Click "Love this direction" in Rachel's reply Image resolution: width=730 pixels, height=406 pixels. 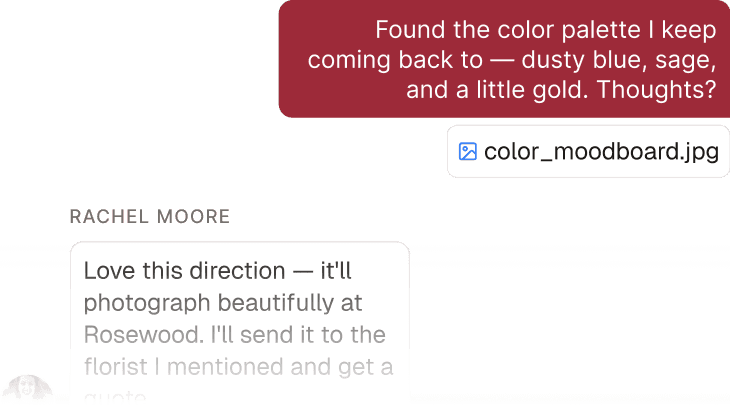184,271
